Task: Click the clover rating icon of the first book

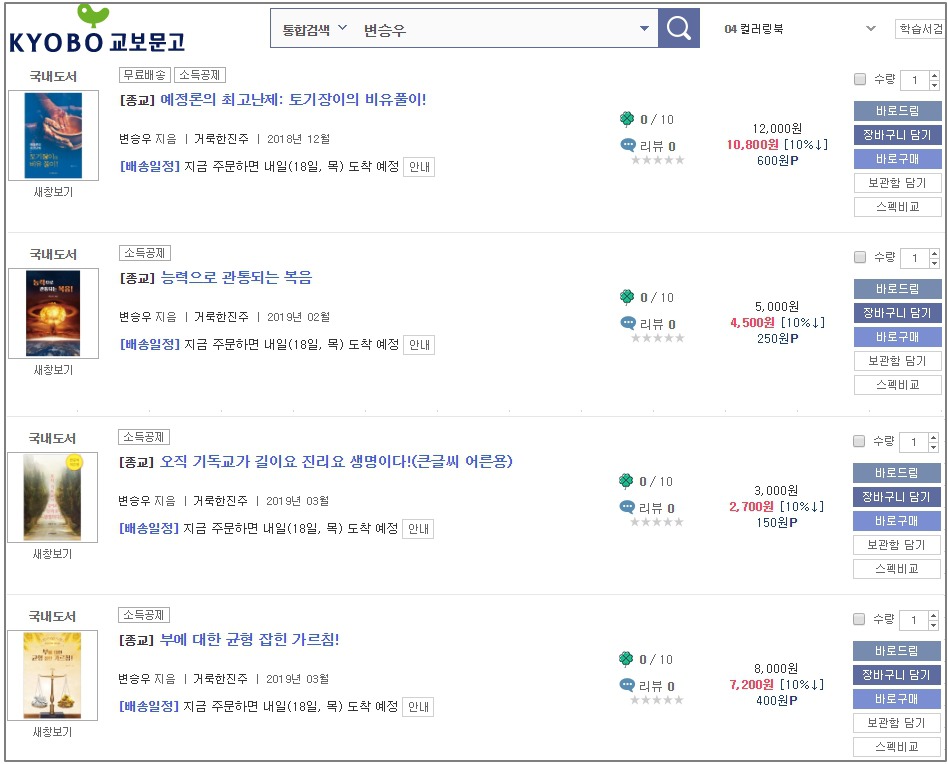Action: click(627, 119)
